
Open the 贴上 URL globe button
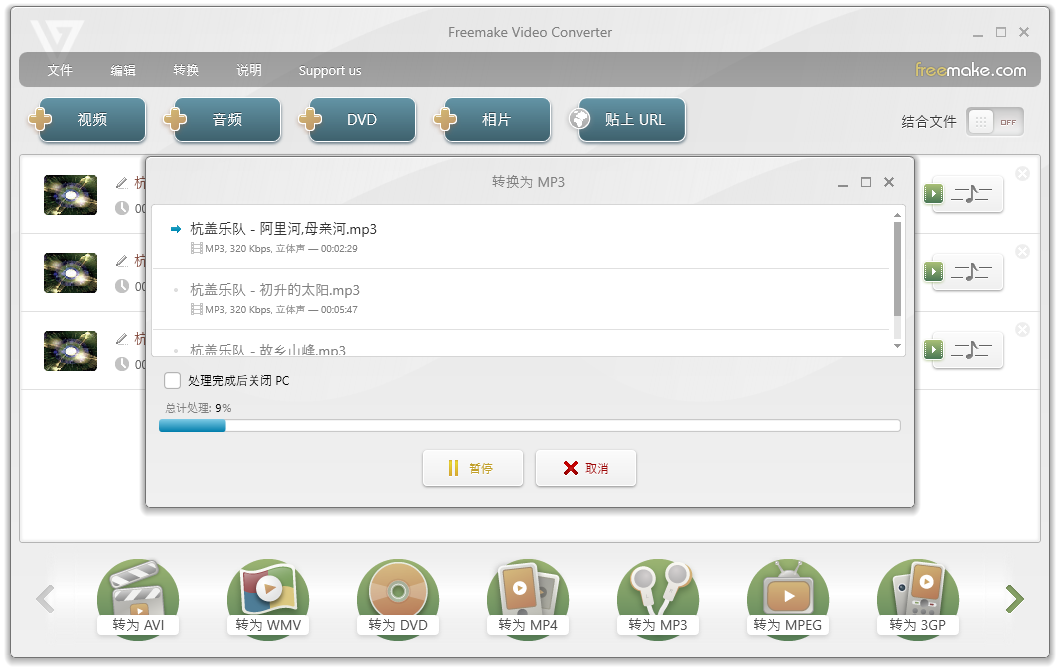627,119
